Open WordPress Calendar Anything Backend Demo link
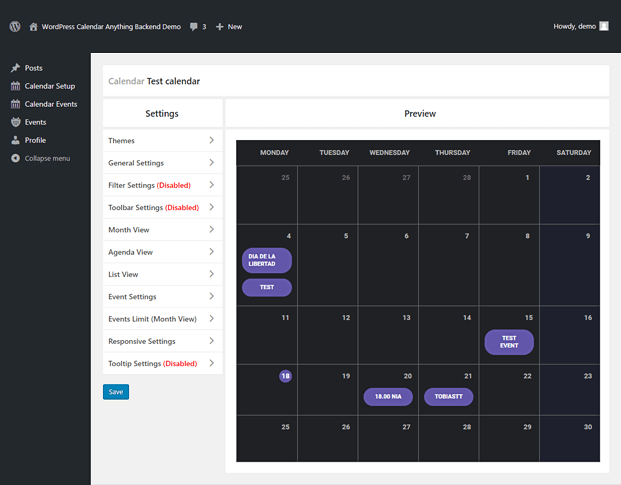The image size is (621, 485). coord(111,27)
